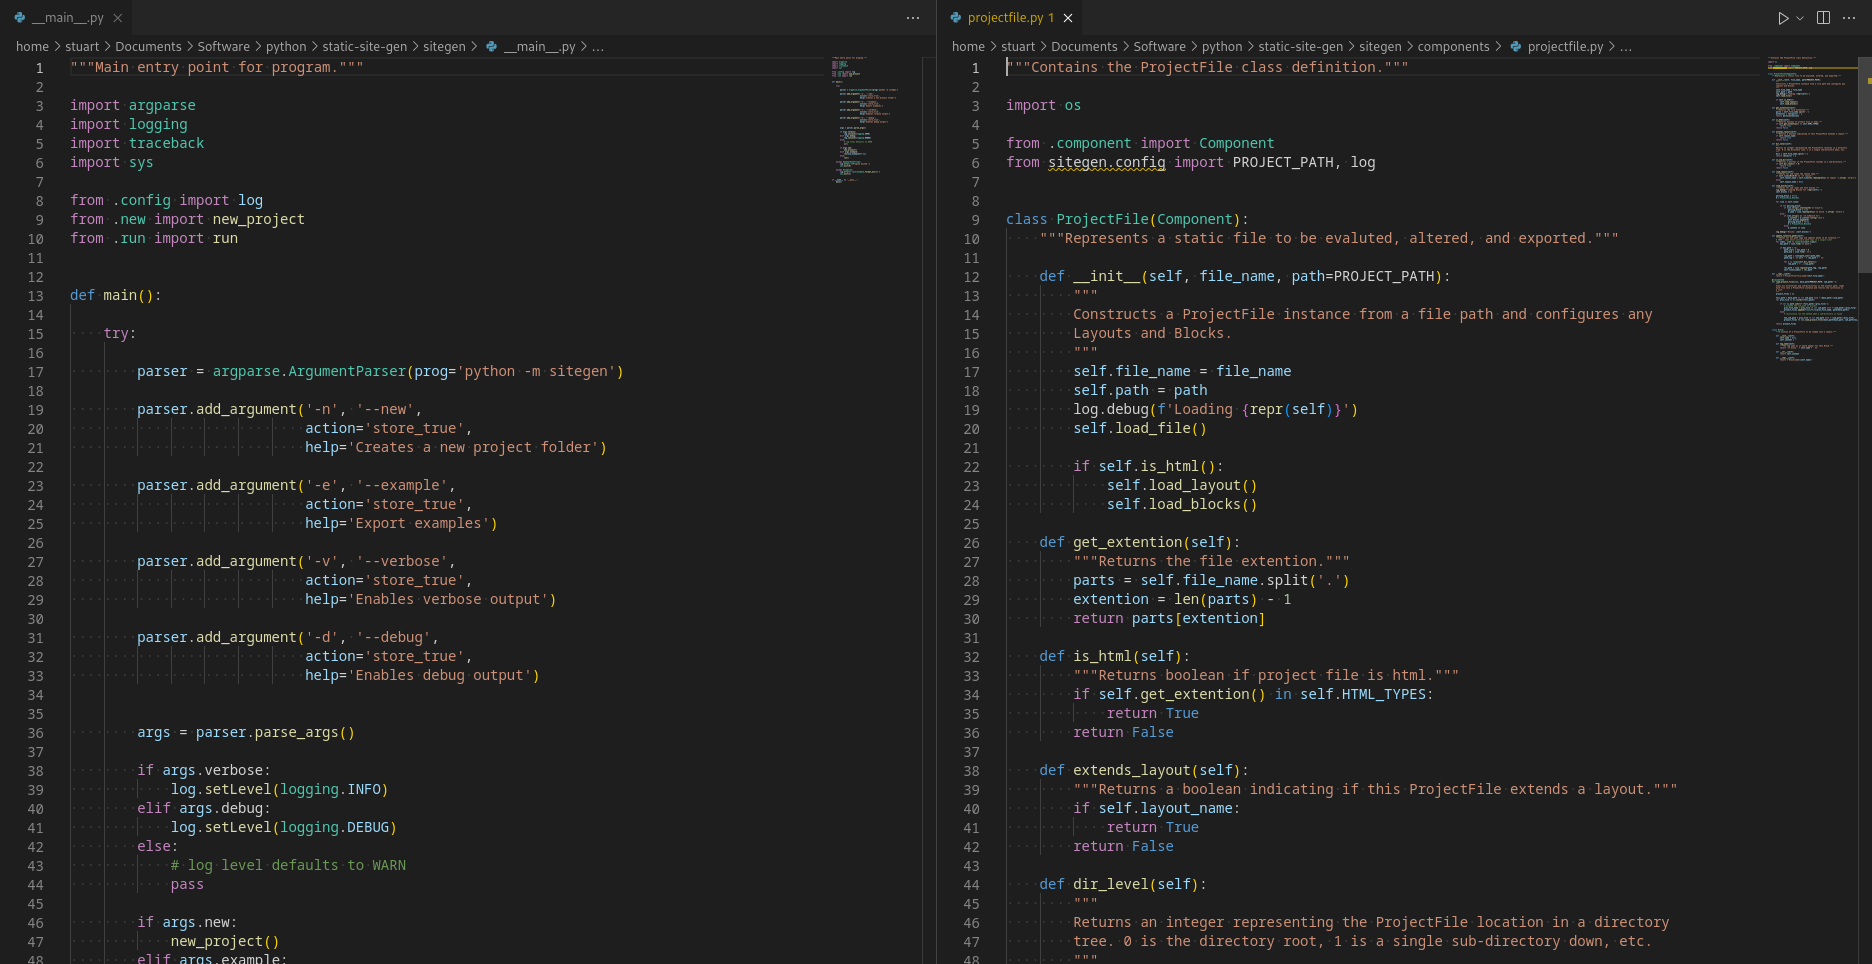This screenshot has height=964, width=1872.
Task: Click line number 9 in the right editor
Action: 975,220
